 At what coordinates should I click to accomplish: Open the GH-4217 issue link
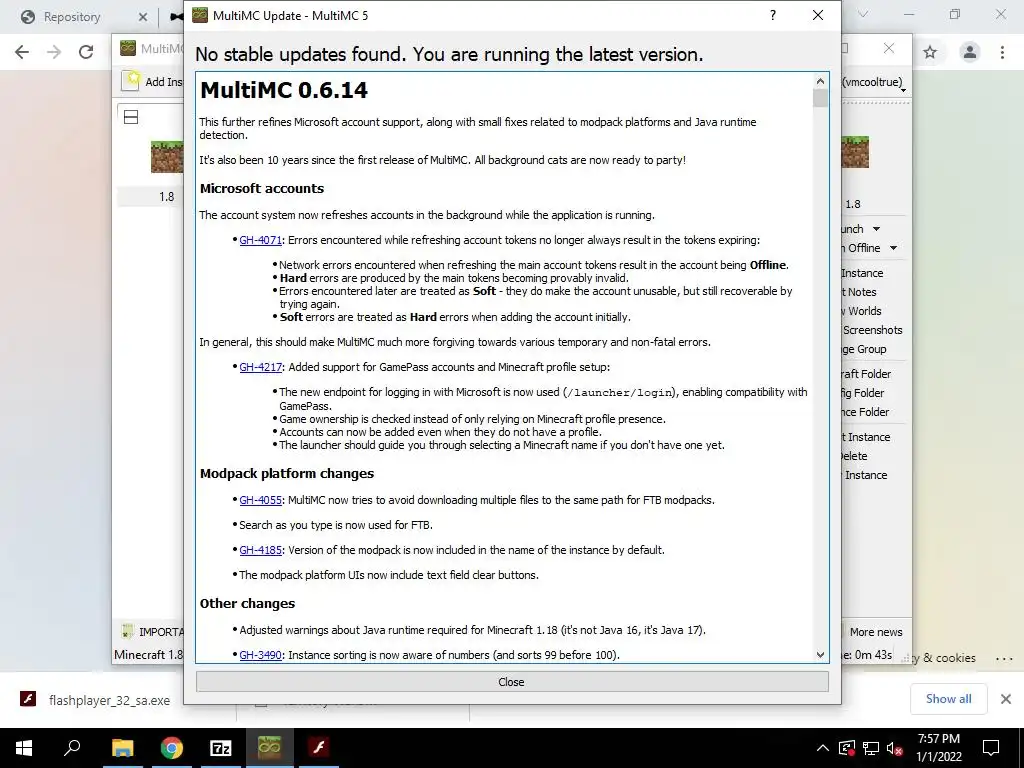261,367
